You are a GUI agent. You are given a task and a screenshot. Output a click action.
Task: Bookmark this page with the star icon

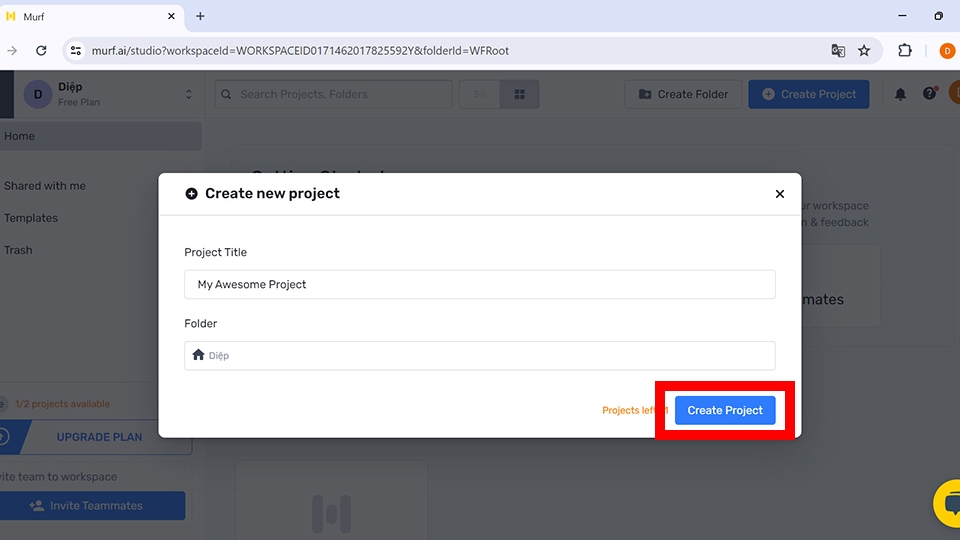click(x=864, y=51)
